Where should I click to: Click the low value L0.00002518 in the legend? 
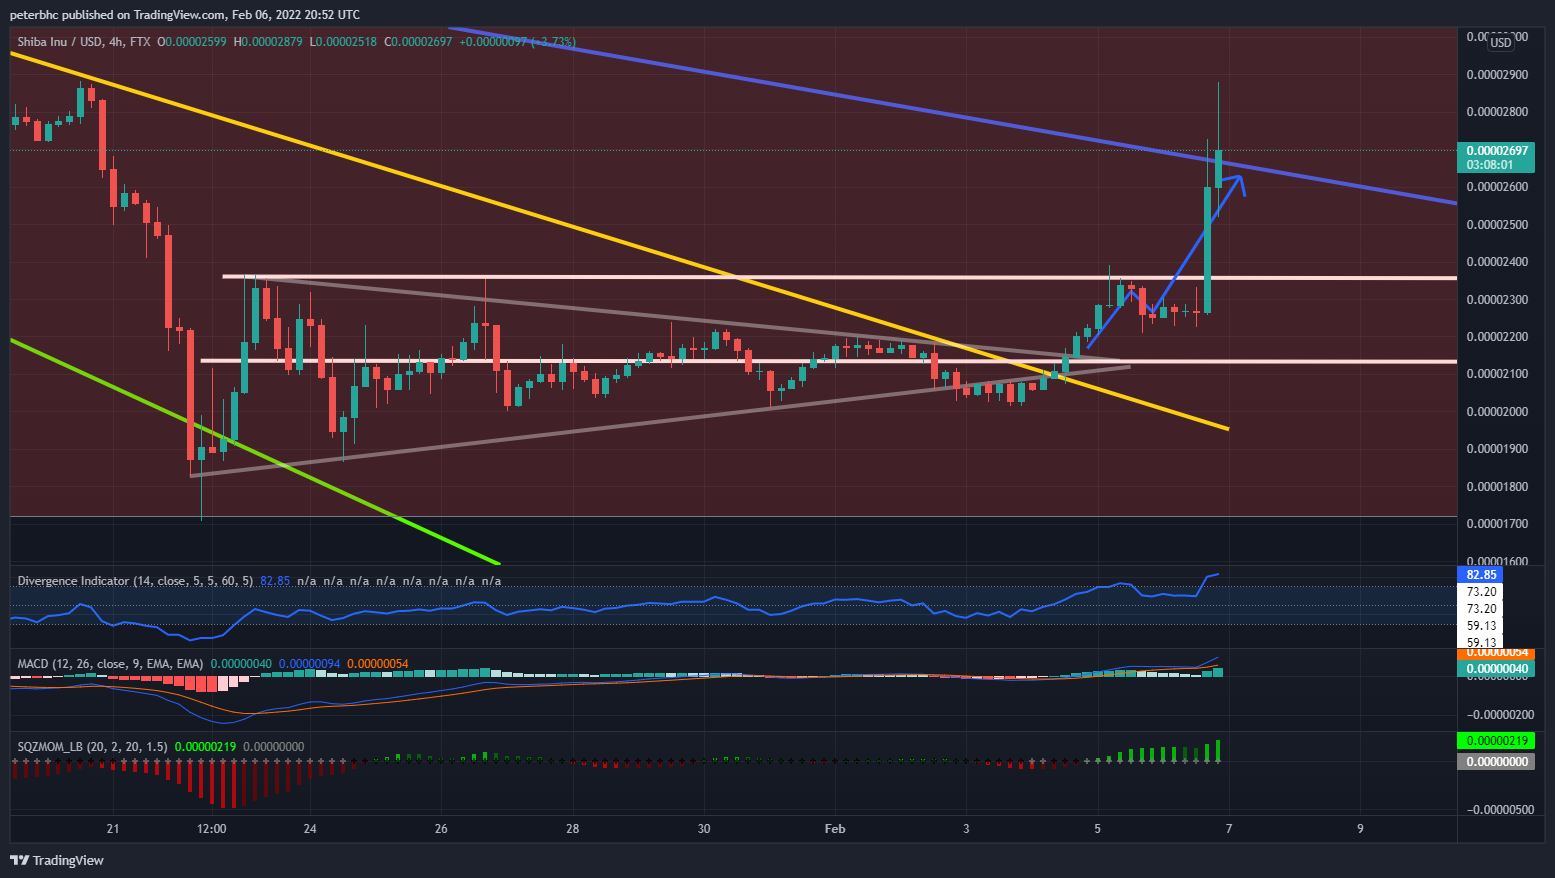point(343,42)
